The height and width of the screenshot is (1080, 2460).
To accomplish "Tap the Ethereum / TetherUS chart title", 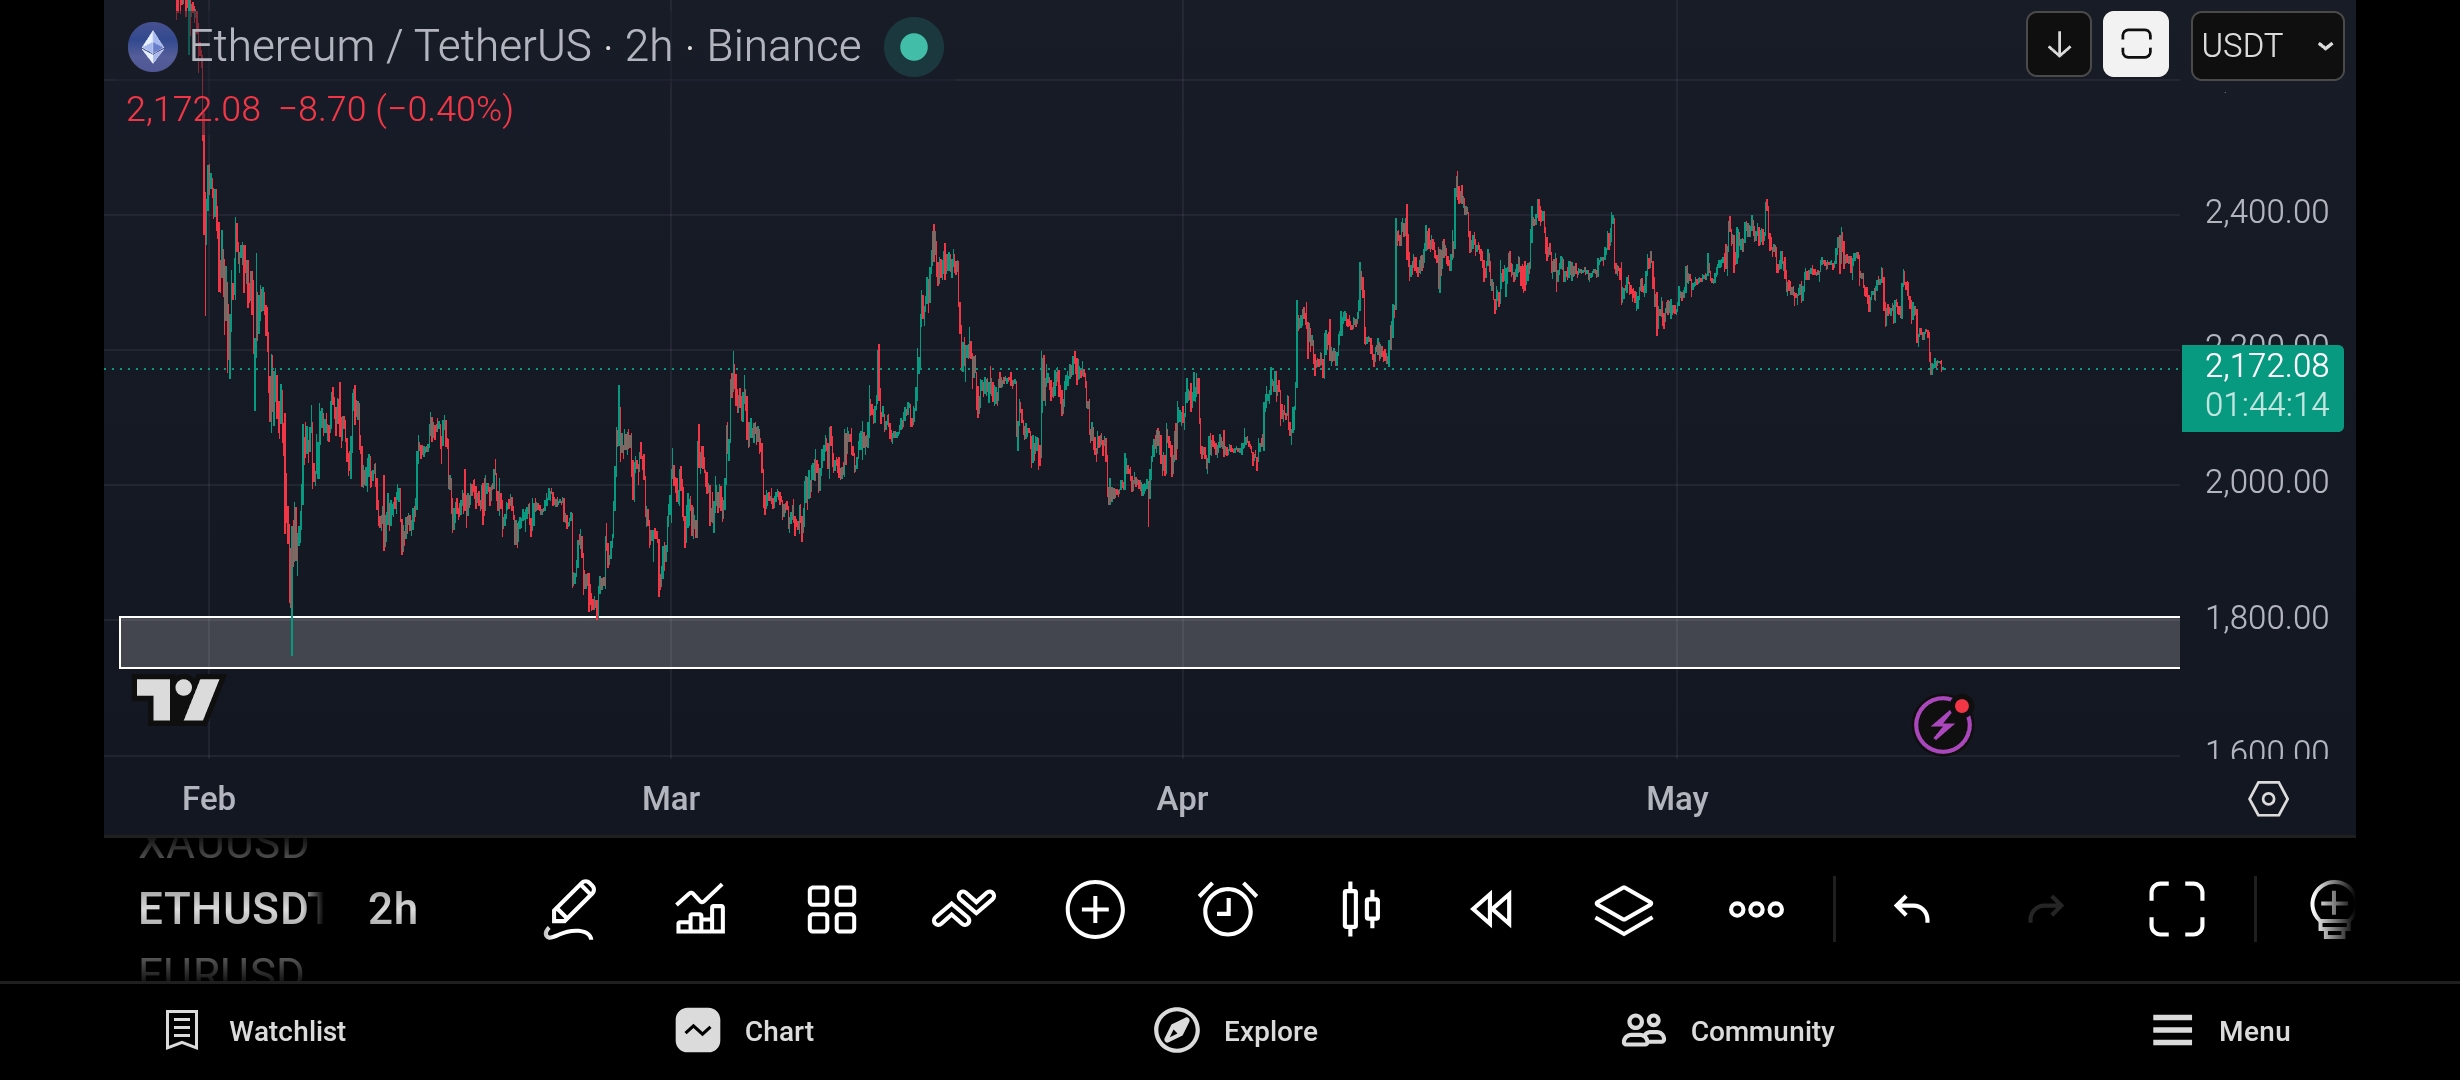I will click(524, 46).
